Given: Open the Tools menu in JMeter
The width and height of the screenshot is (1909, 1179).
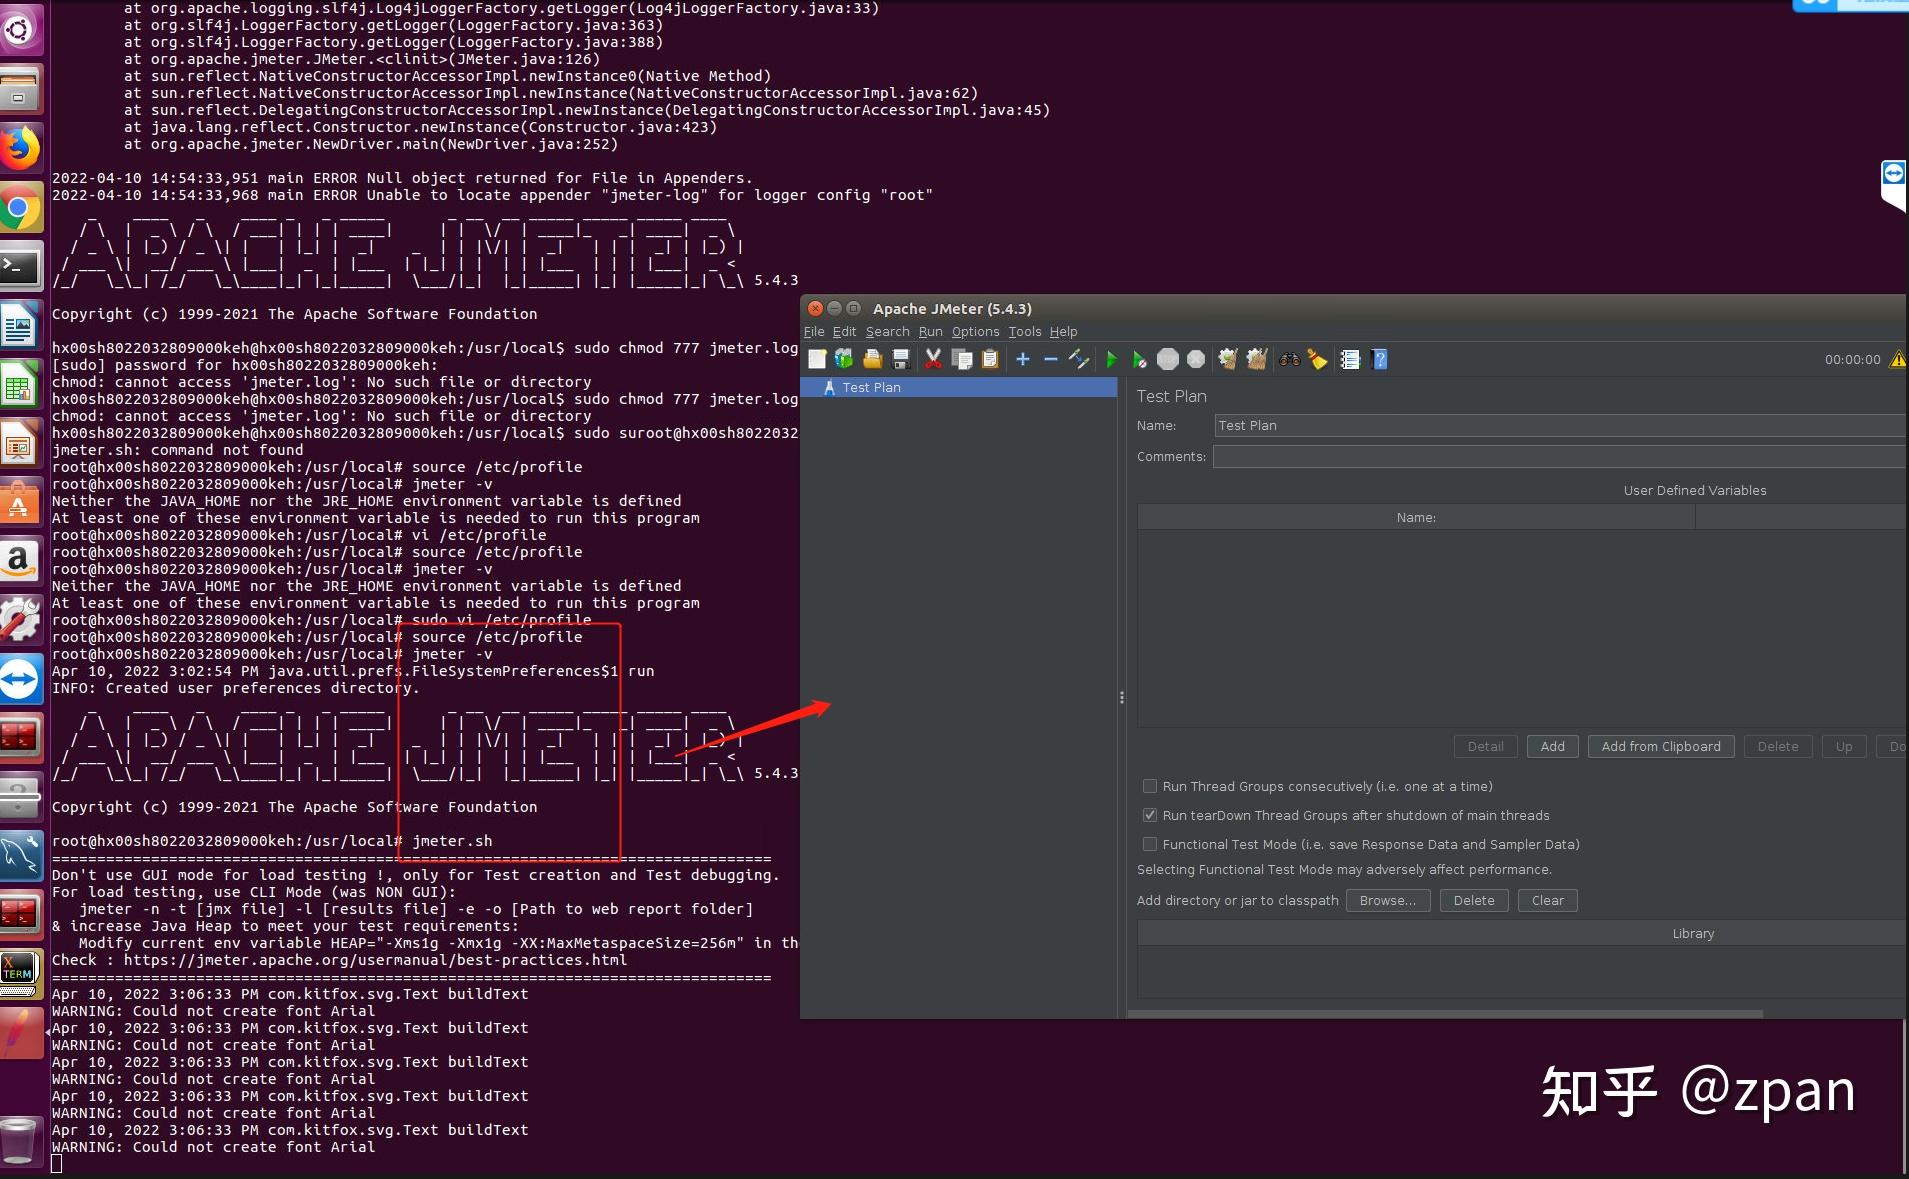Looking at the screenshot, I should click(1025, 332).
